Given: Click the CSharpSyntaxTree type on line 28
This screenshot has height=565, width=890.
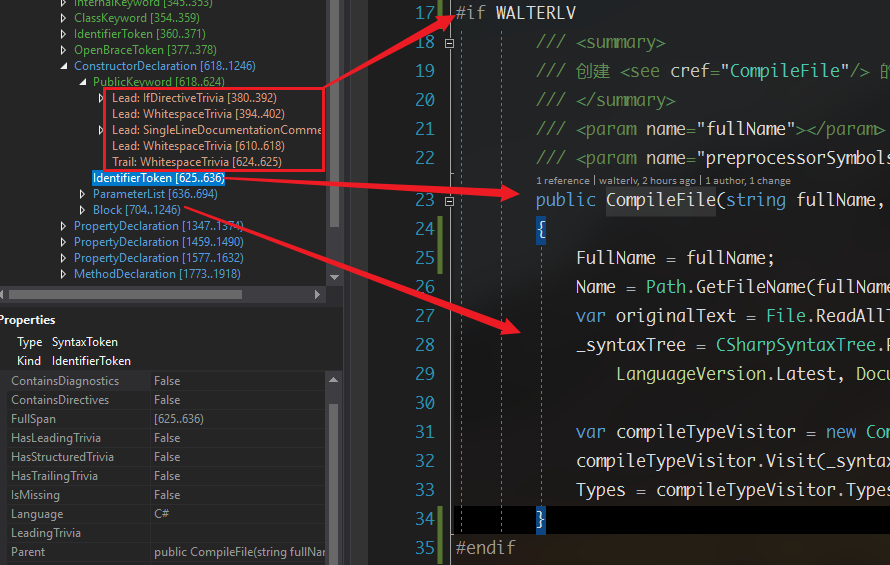Looking at the screenshot, I should coord(796,345).
